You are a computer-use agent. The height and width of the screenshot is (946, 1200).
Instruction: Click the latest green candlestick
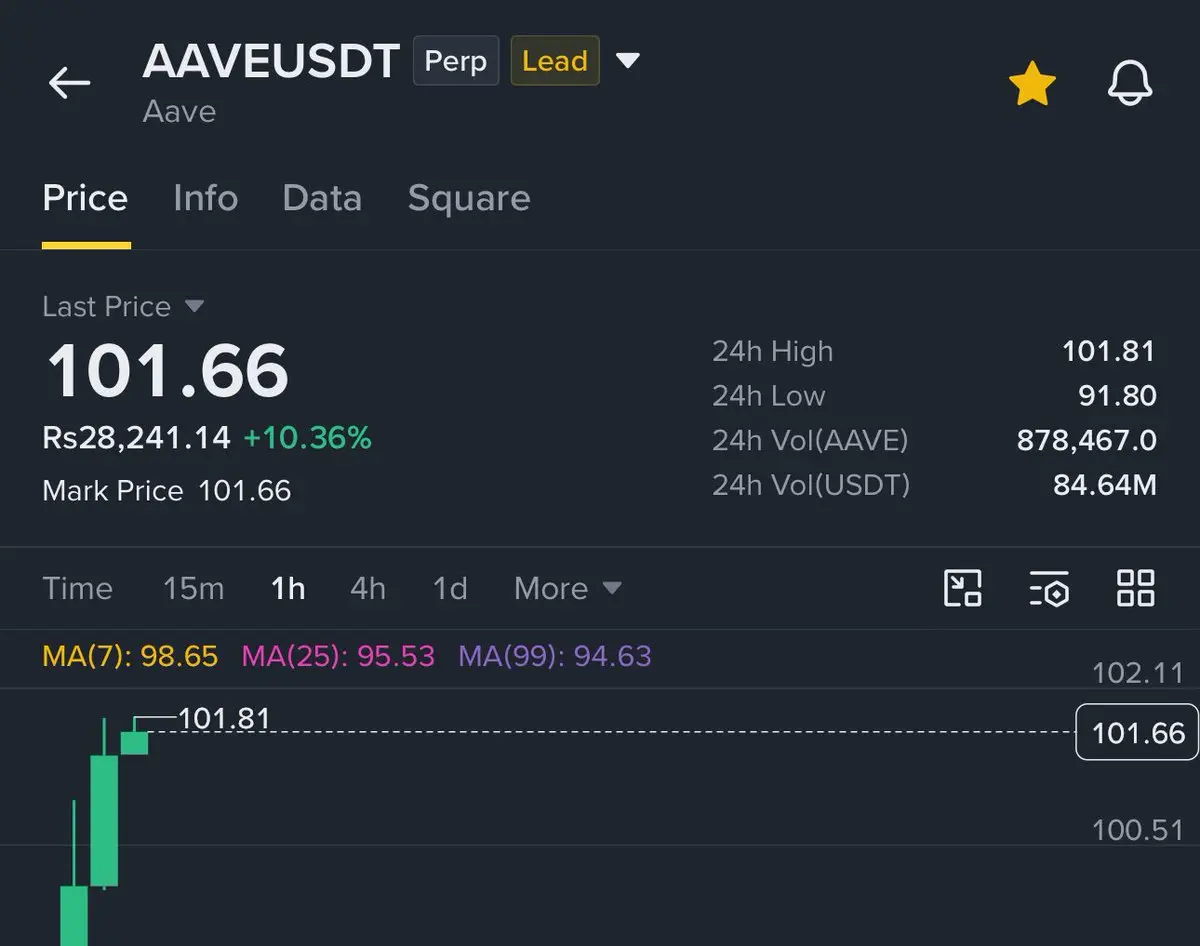pyautogui.click(x=134, y=742)
